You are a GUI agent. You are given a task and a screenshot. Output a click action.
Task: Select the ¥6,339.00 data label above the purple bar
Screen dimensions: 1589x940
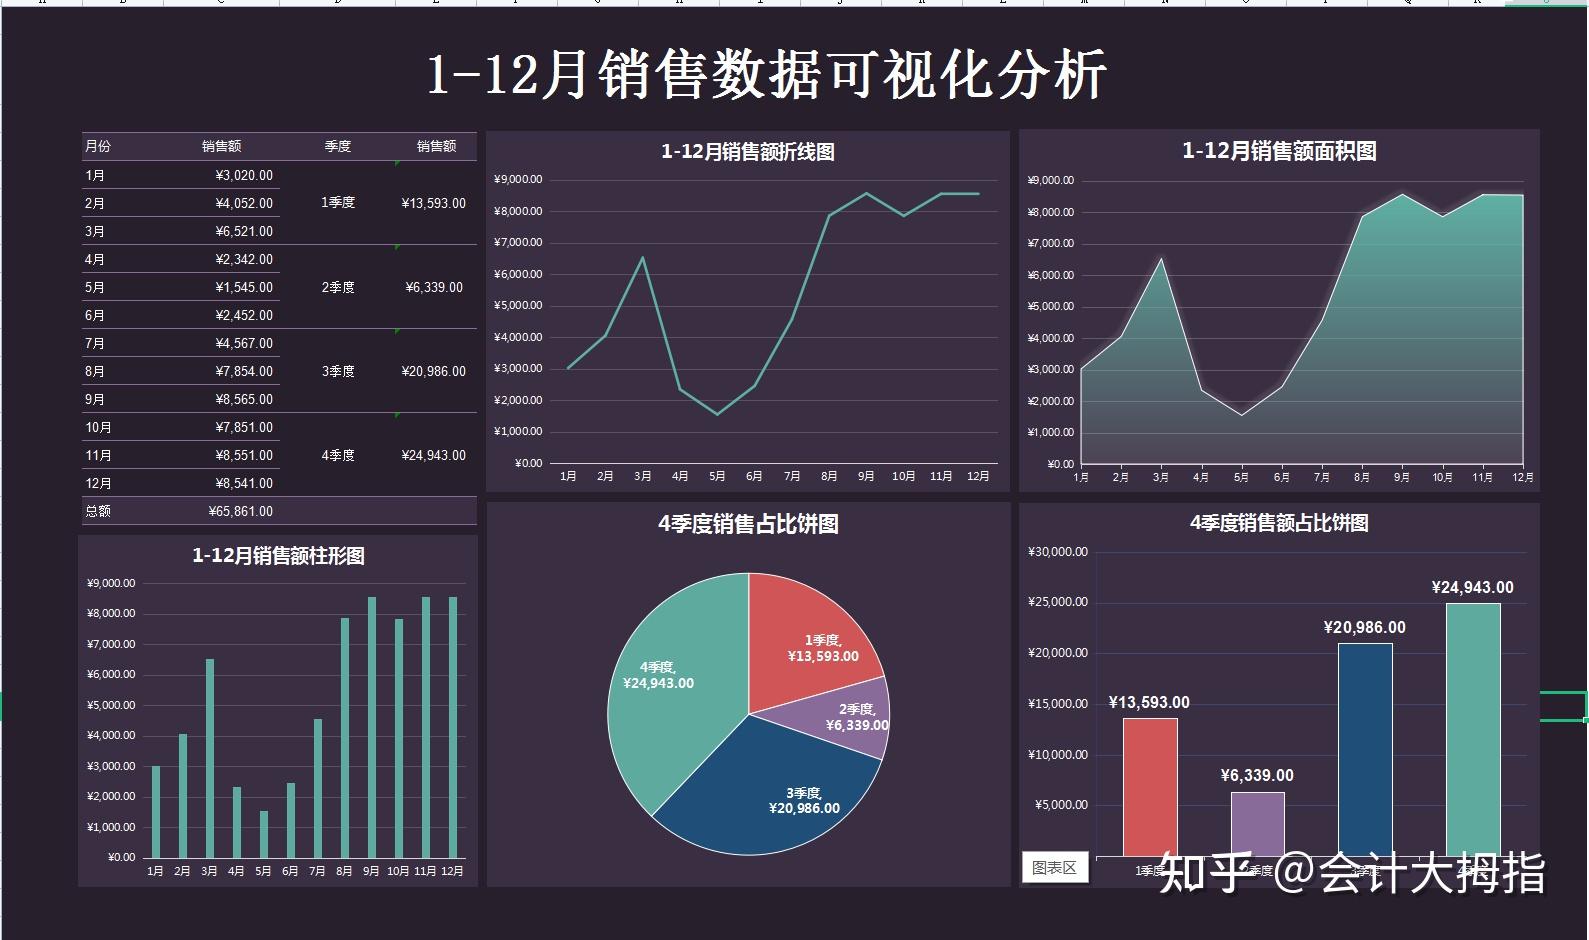[1257, 776]
